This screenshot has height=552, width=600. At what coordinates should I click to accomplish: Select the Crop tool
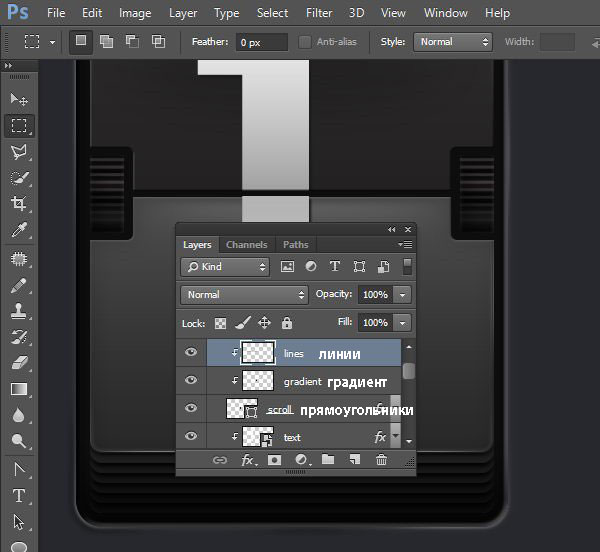pyautogui.click(x=18, y=204)
